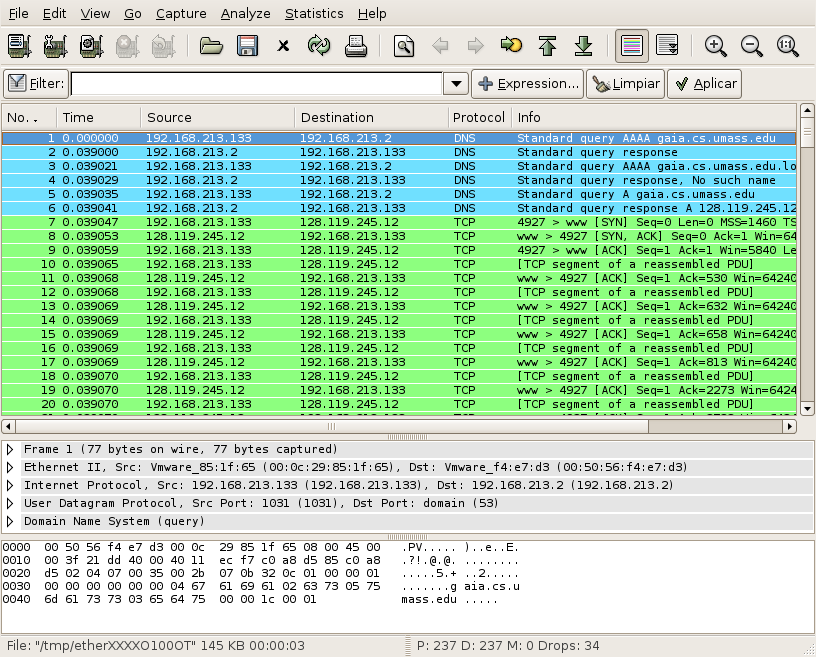Click the Filter button
Screen dimensions: 816x657
tap(36, 84)
